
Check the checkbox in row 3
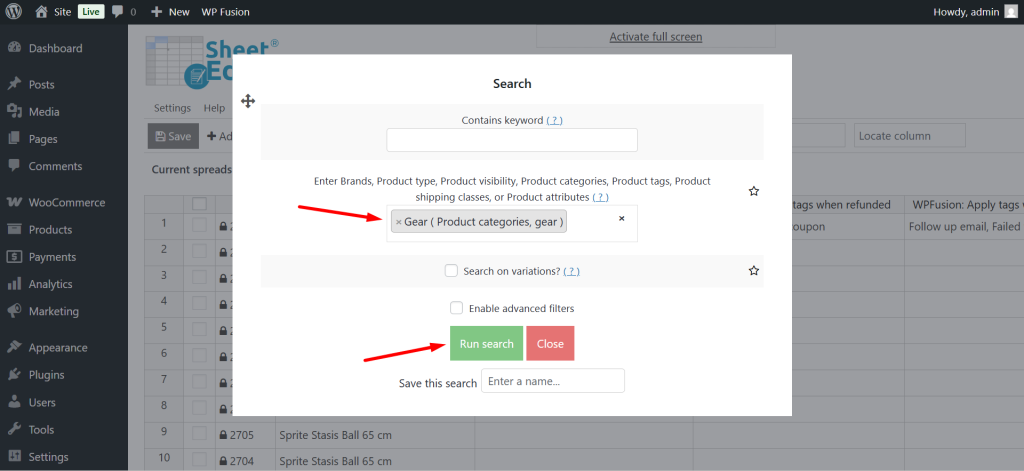click(x=199, y=278)
